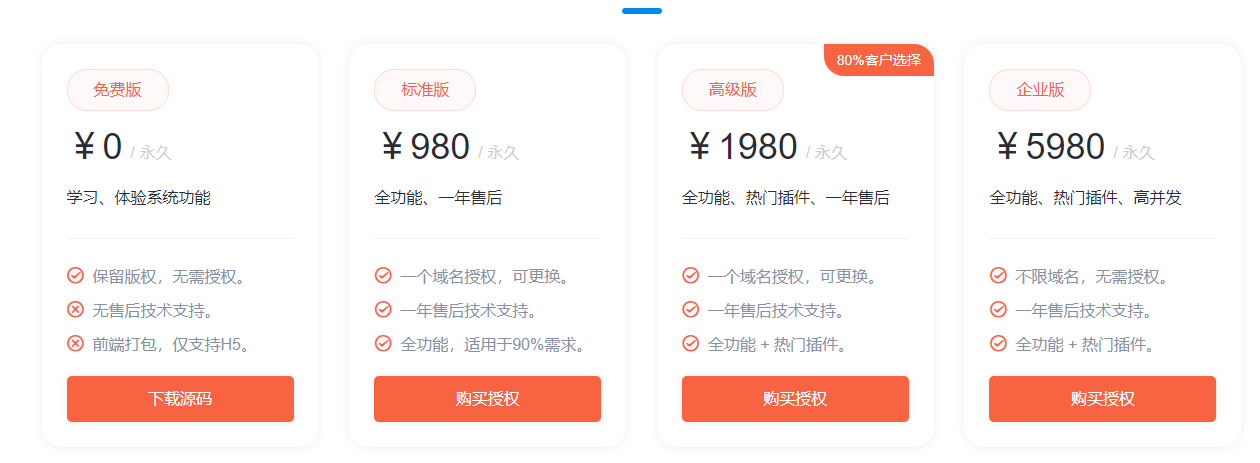This screenshot has width=1260, height=463.
Task: Select the 高级版 plan label
Action: click(x=733, y=90)
